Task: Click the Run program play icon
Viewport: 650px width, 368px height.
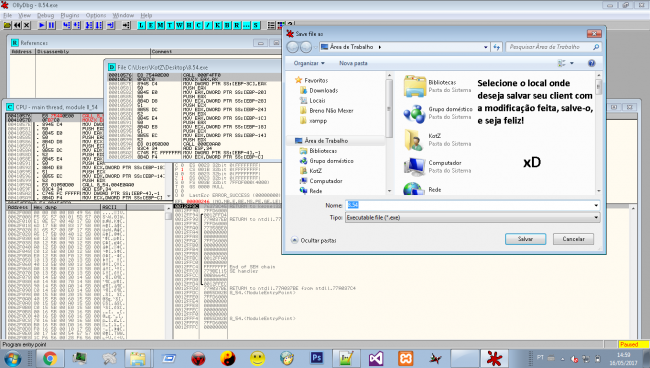Action: (x=42, y=25)
